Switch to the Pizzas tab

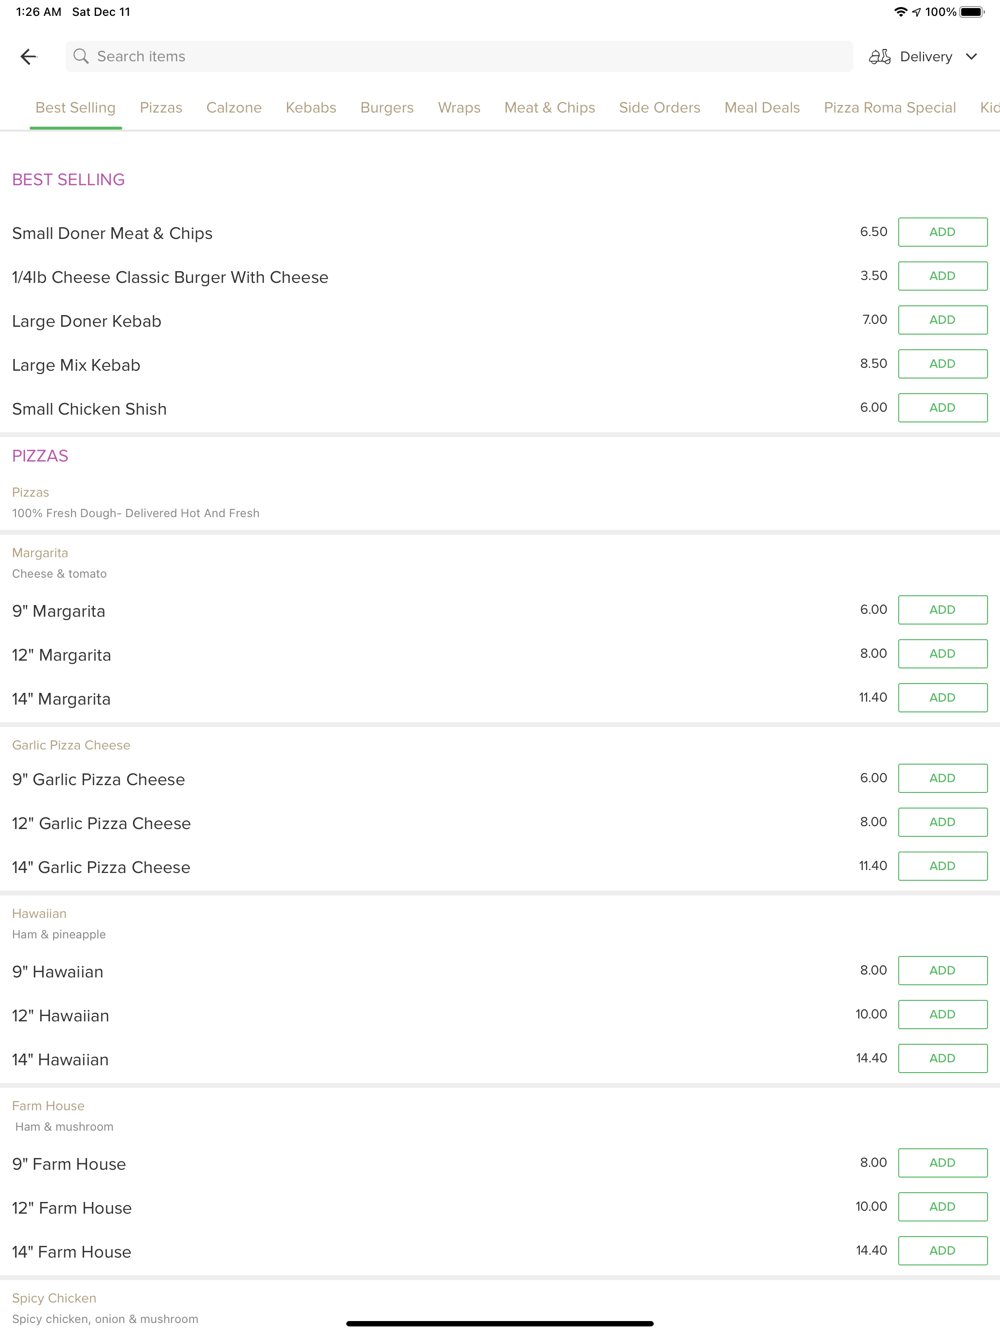[x=161, y=108]
